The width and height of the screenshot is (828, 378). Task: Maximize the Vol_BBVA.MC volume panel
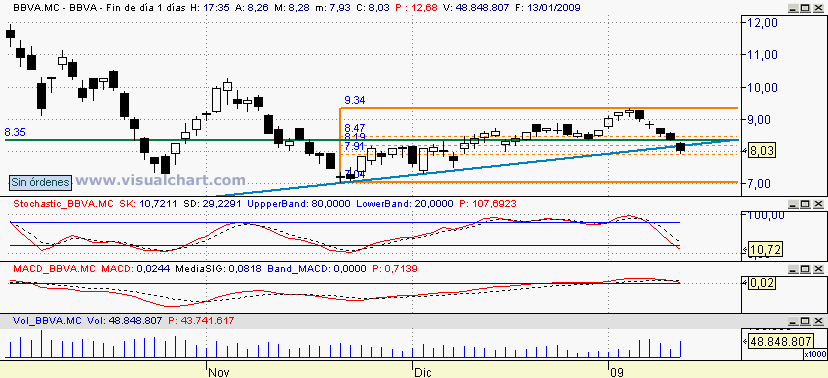[x=806, y=322]
